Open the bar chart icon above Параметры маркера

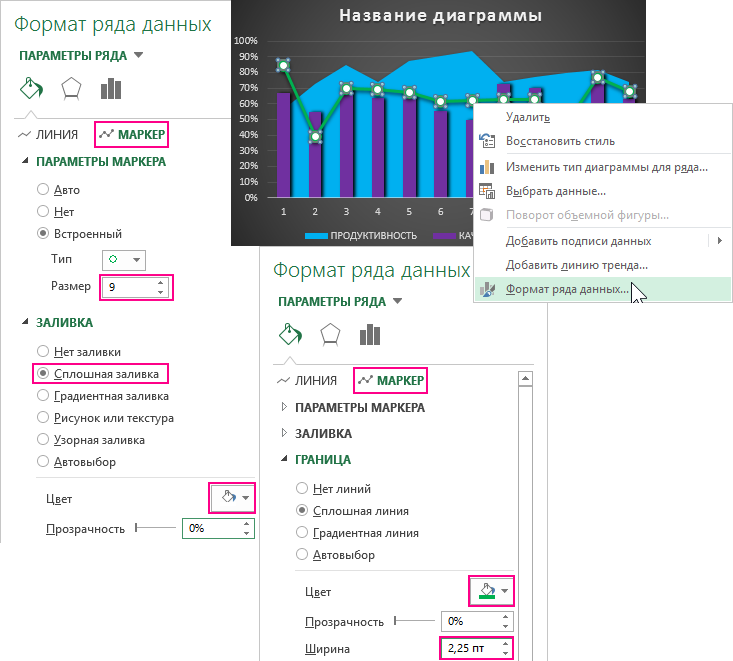pyautogui.click(x=111, y=89)
